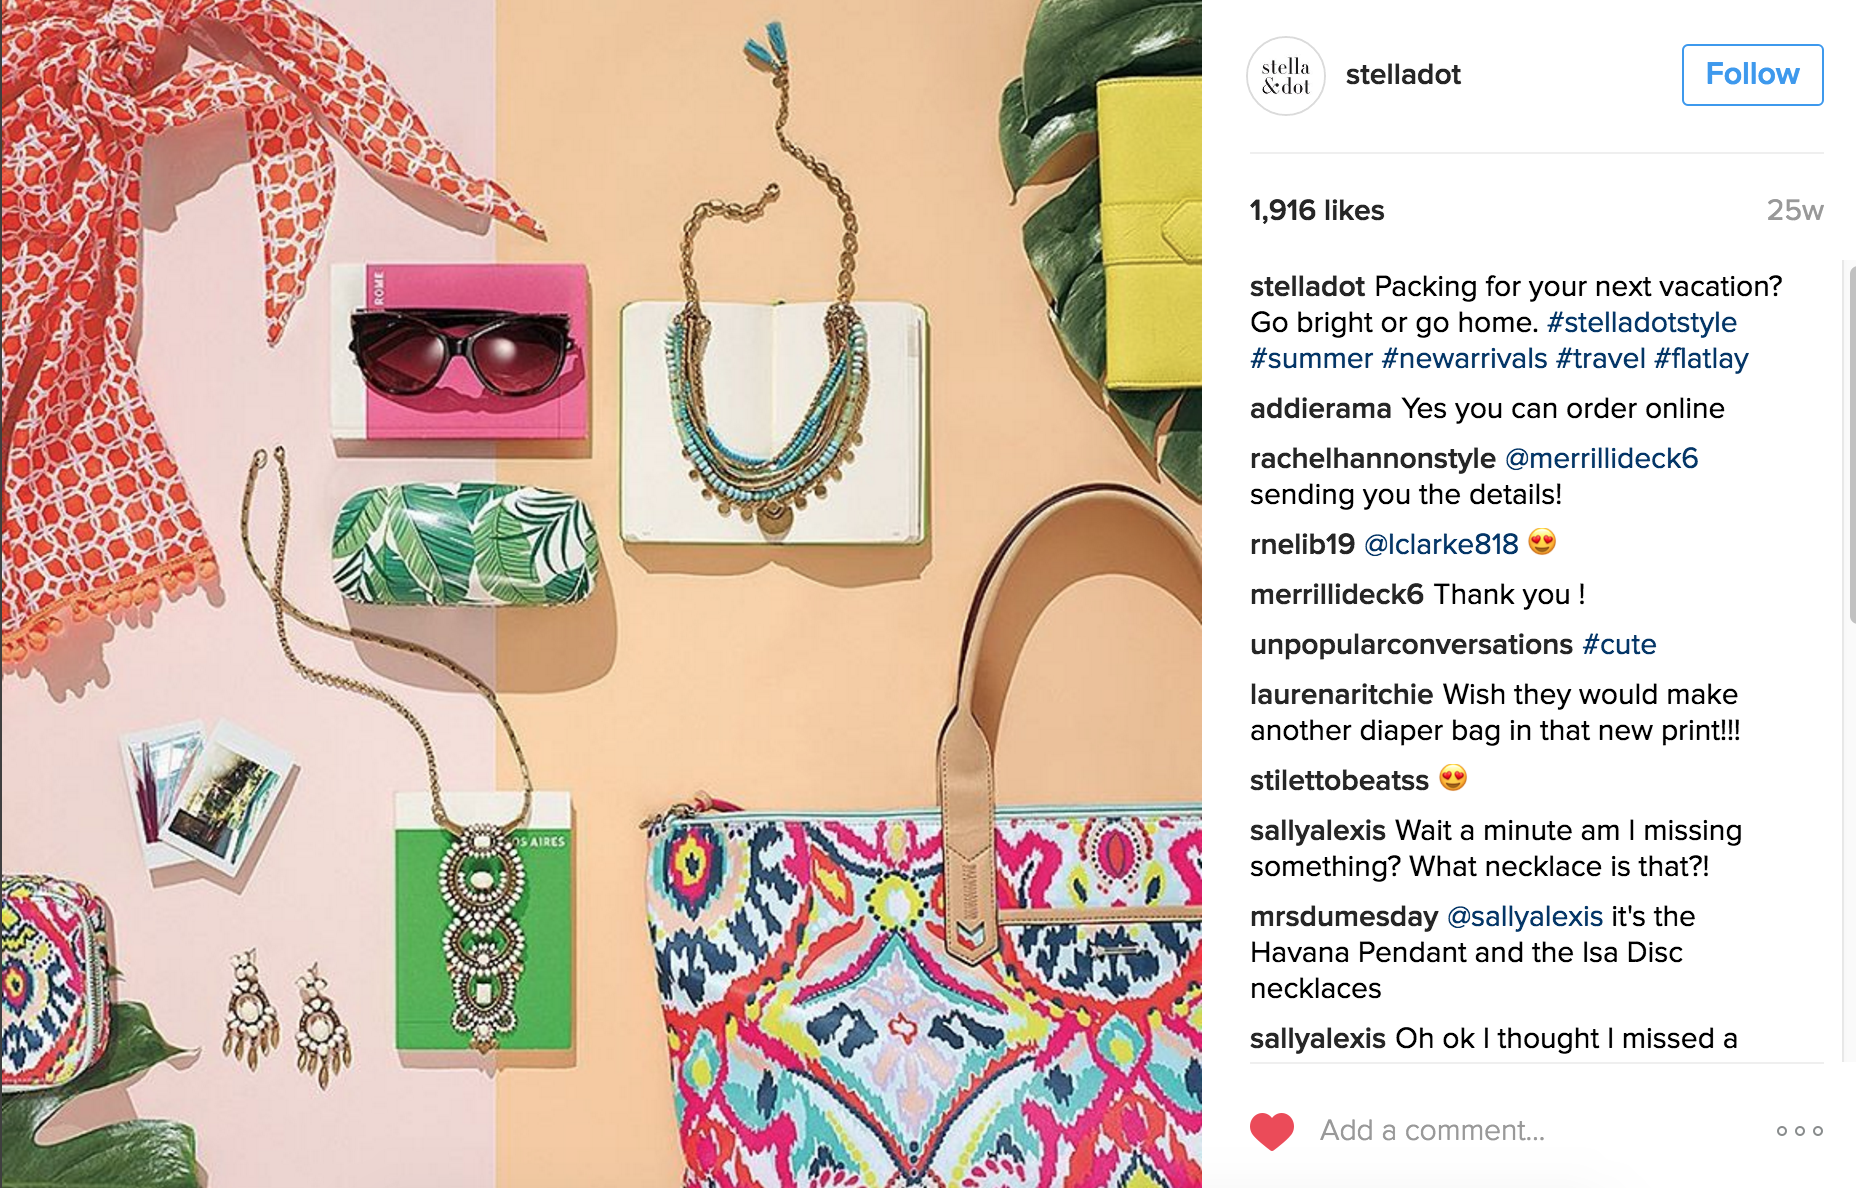Open the stelladot username in the header

click(1403, 75)
